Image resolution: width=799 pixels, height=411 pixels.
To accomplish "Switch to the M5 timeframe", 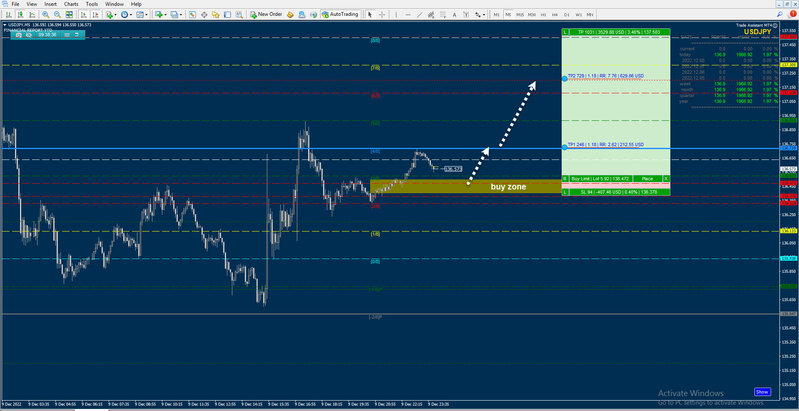I will tap(508, 15).
